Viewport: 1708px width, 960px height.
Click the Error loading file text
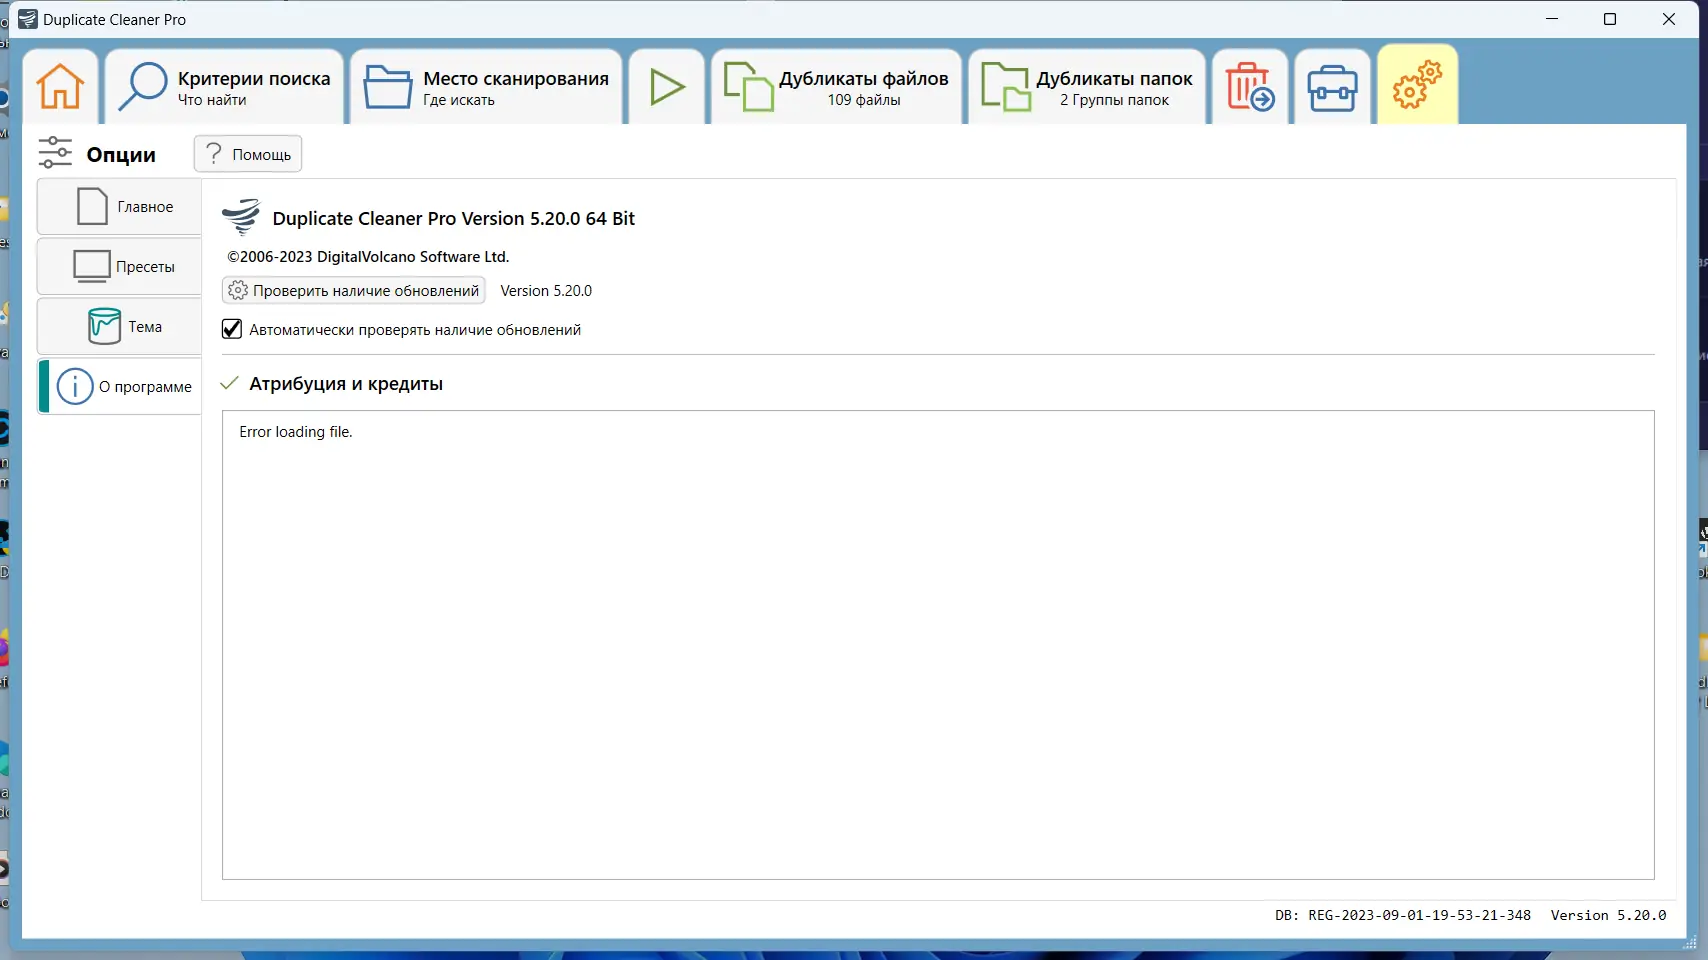[296, 432]
